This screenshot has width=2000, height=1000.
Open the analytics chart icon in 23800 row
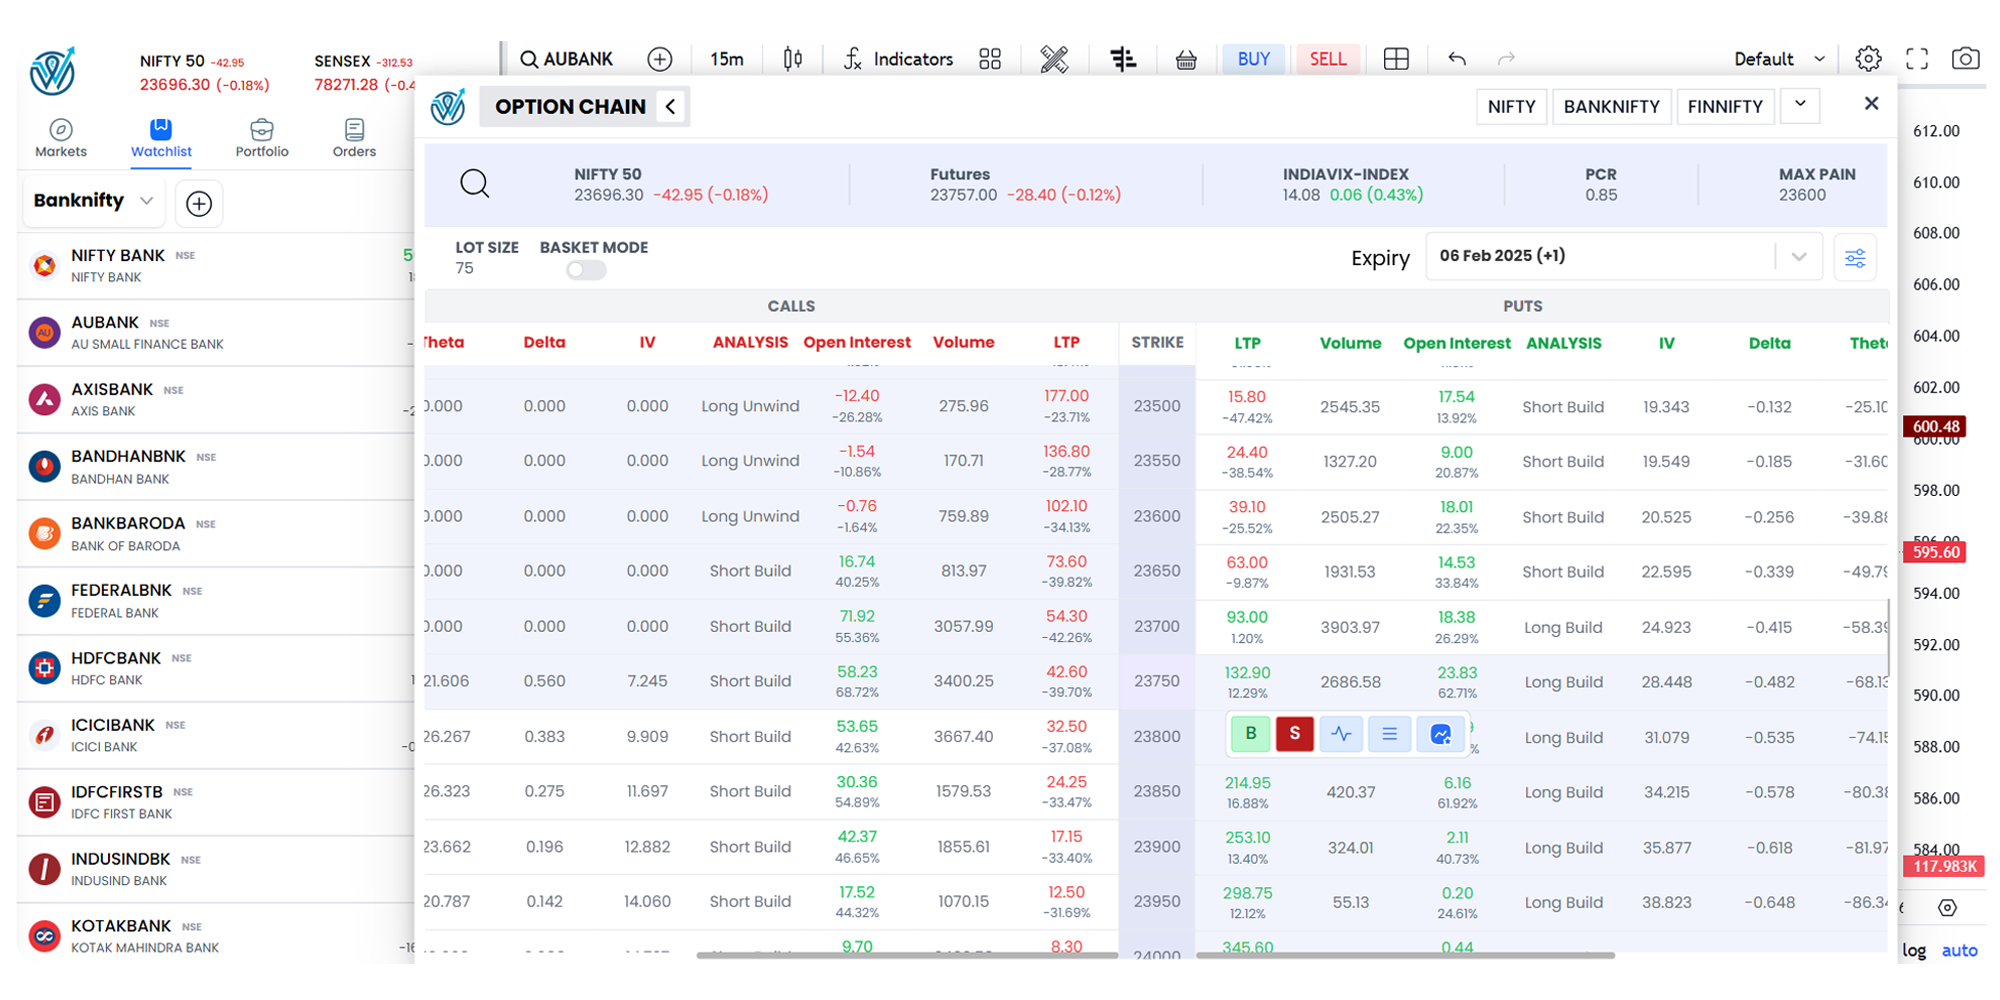click(1440, 734)
